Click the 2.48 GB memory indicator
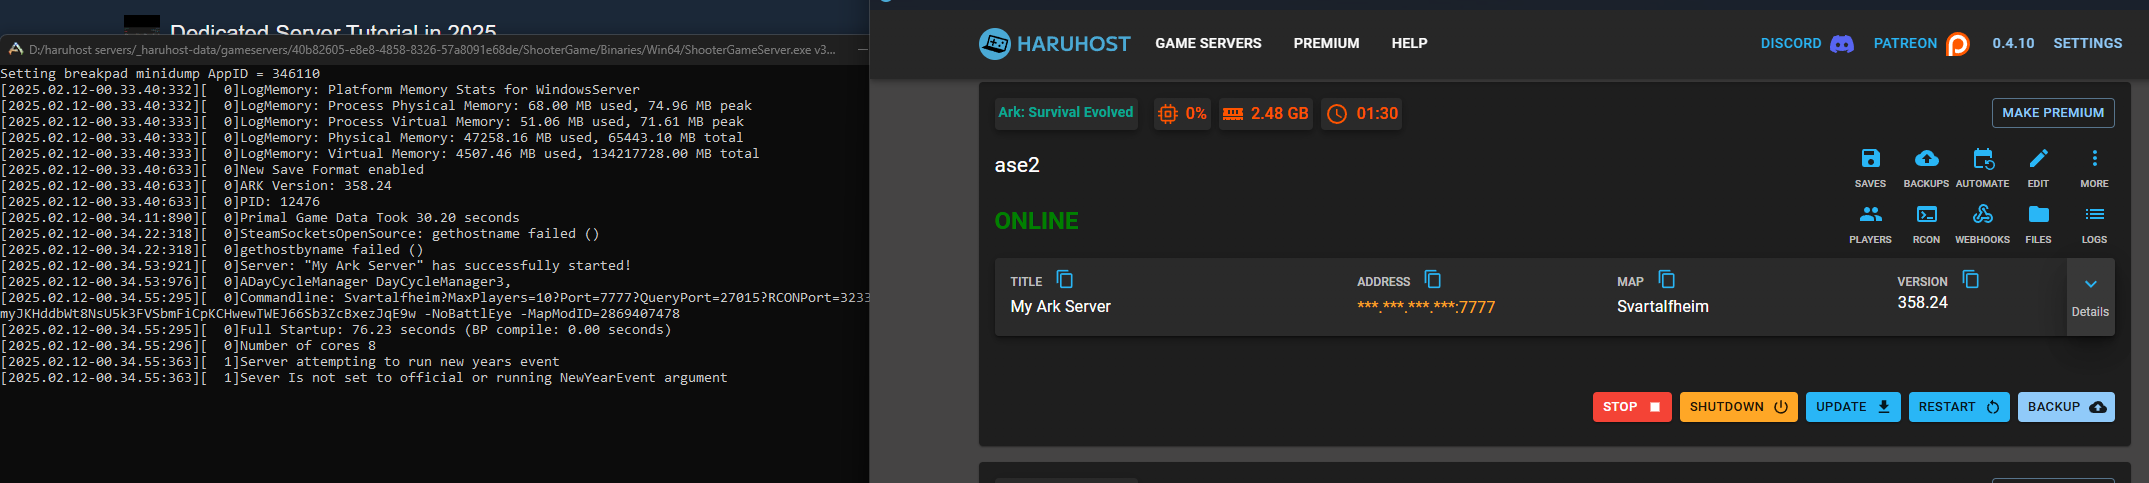The image size is (2149, 483). 1266,114
